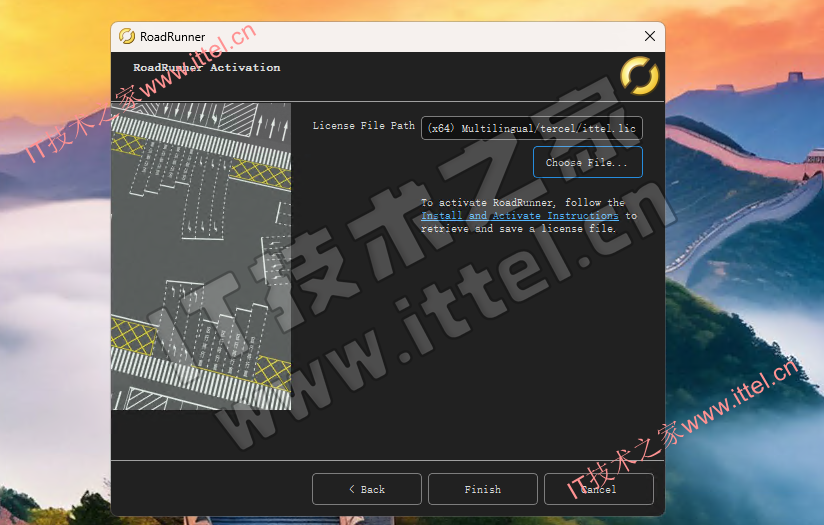Click the 'To activate RoadRunner, follow the' text
The image size is (824, 525).
tap(523, 202)
